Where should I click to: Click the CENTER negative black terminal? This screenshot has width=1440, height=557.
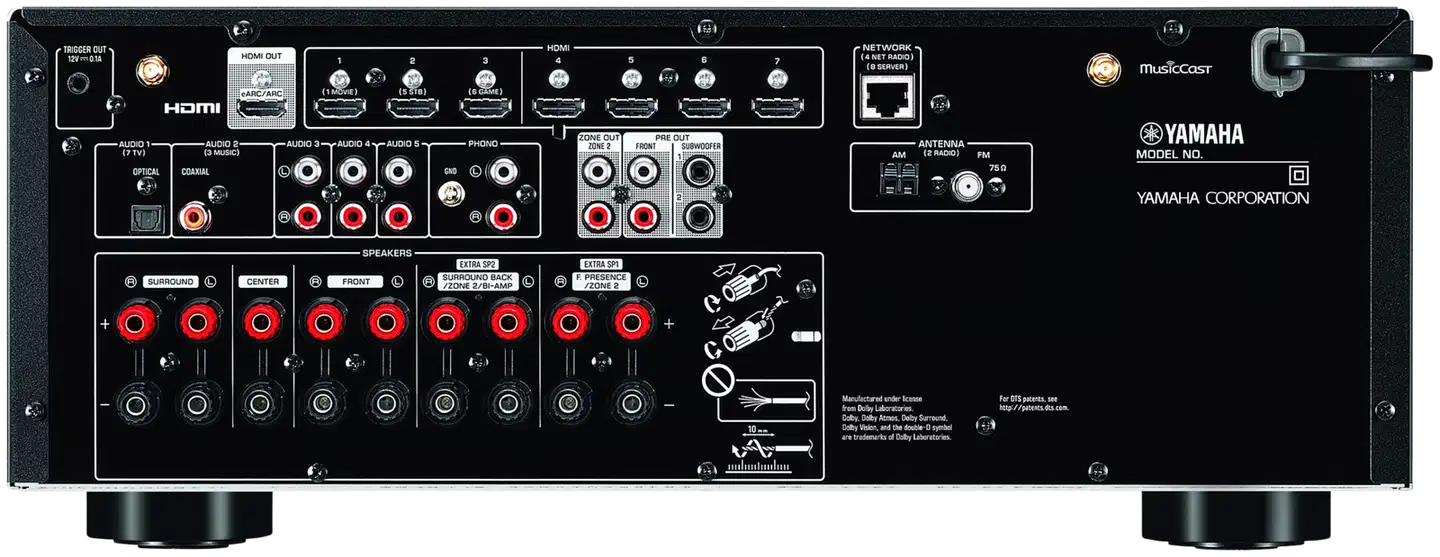pyautogui.click(x=260, y=404)
